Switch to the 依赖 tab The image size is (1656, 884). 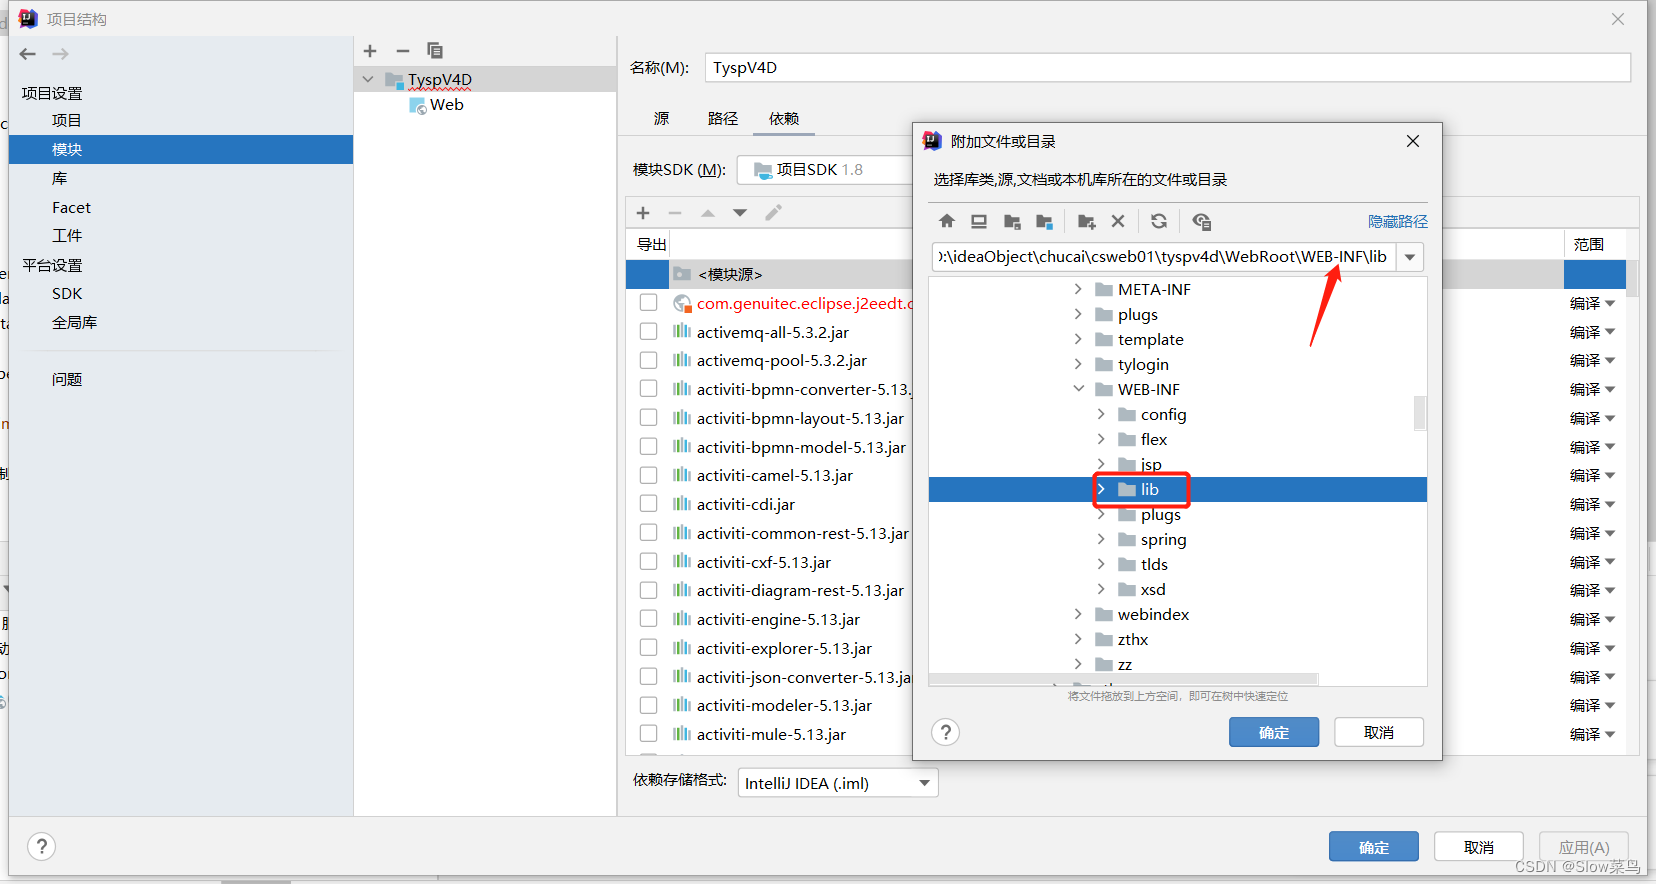[x=784, y=118]
